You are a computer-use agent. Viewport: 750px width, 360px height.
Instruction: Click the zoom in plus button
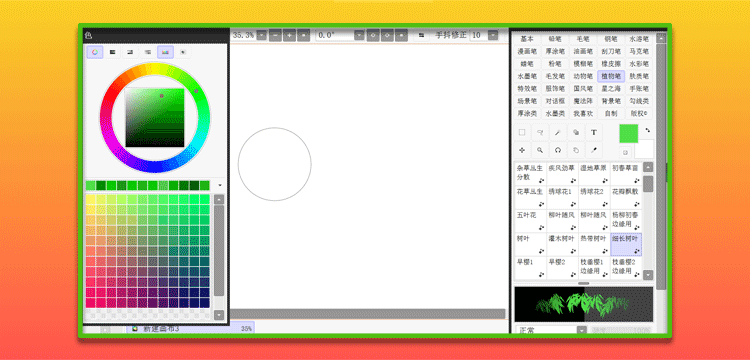289,35
